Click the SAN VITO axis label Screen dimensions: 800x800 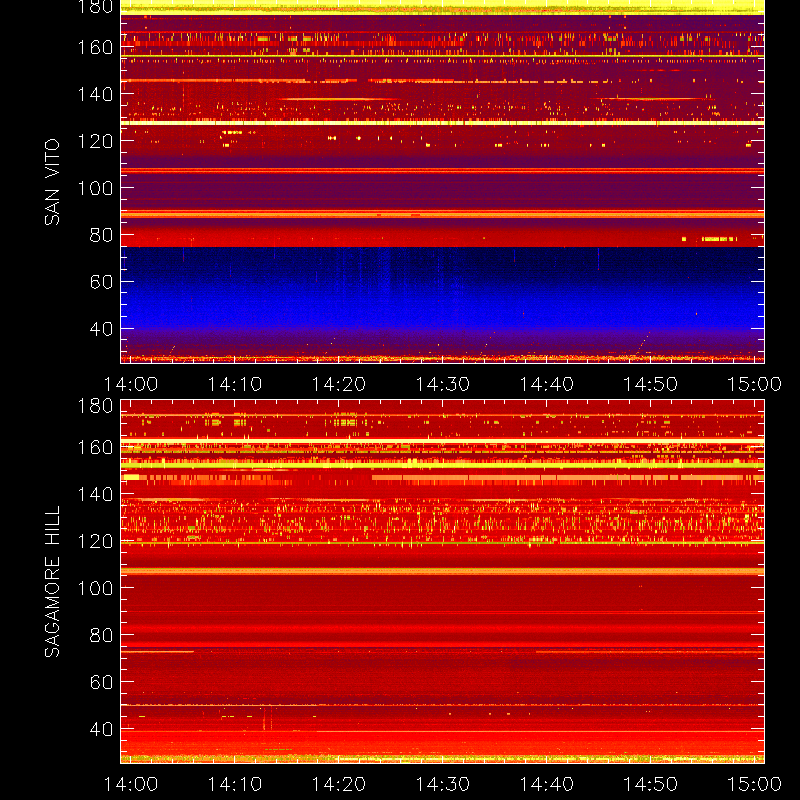click(x=52, y=182)
